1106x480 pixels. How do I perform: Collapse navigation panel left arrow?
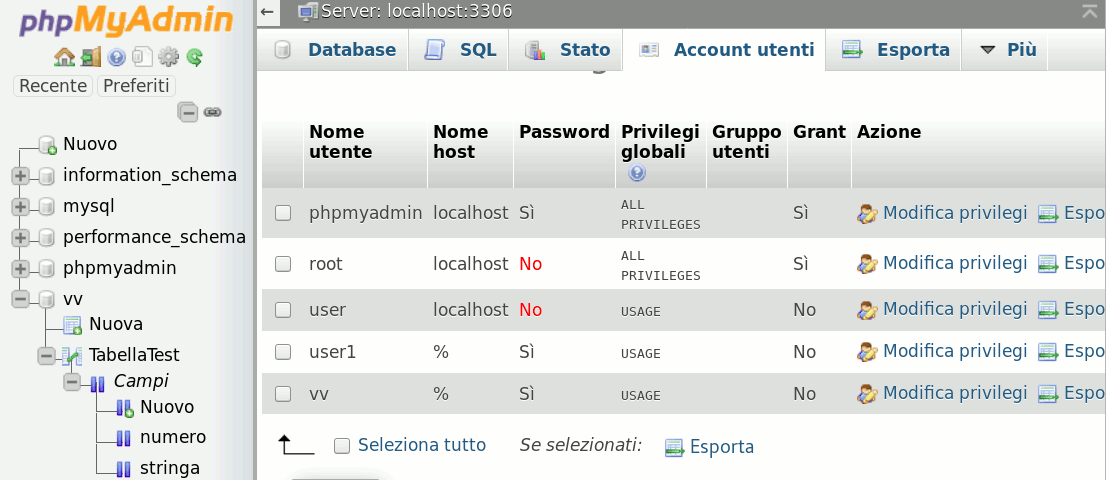(267, 11)
